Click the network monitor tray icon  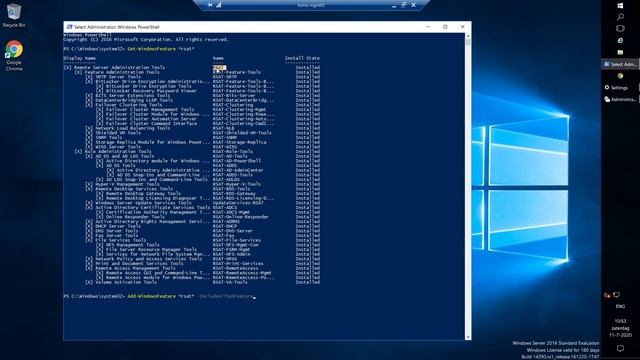[616, 295]
